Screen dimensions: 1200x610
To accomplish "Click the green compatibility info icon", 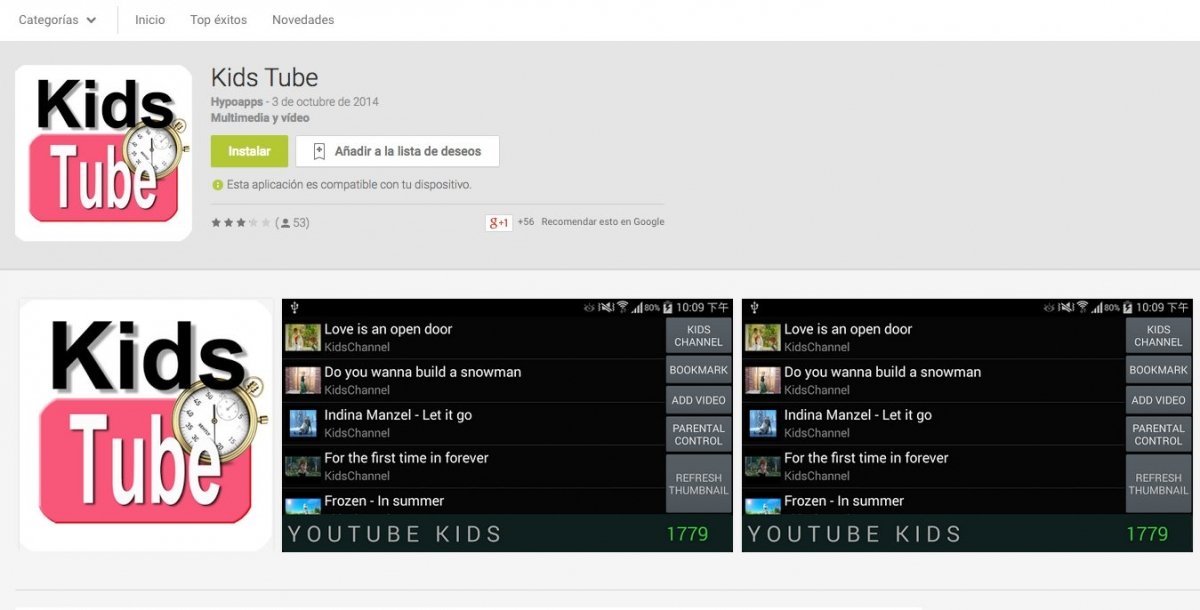I will [x=217, y=185].
